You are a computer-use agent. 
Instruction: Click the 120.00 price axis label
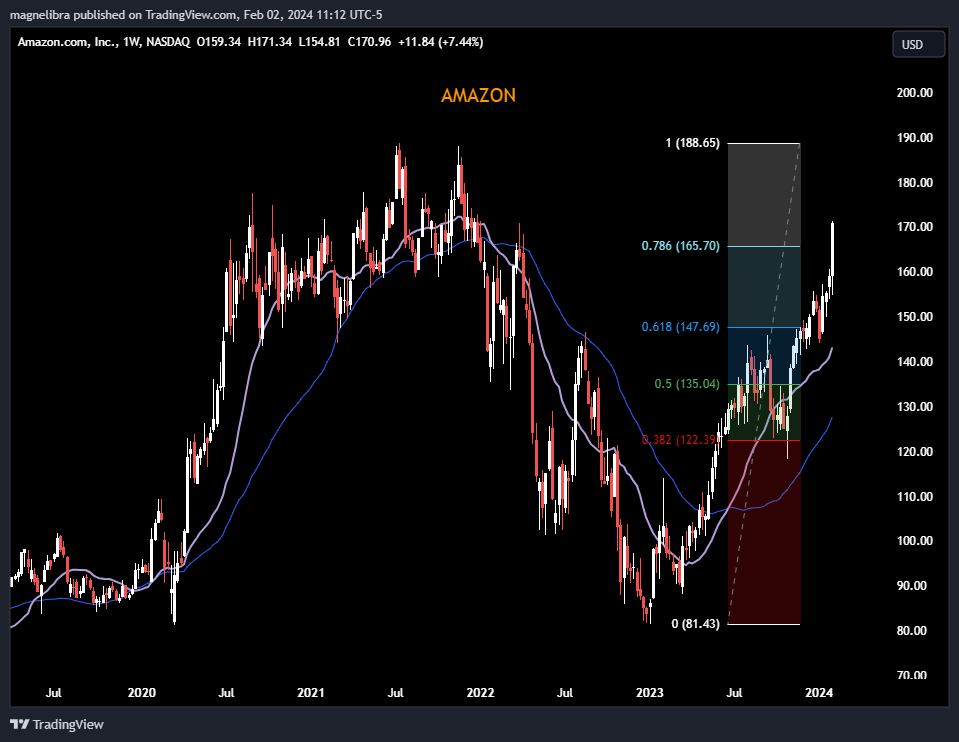(x=914, y=451)
